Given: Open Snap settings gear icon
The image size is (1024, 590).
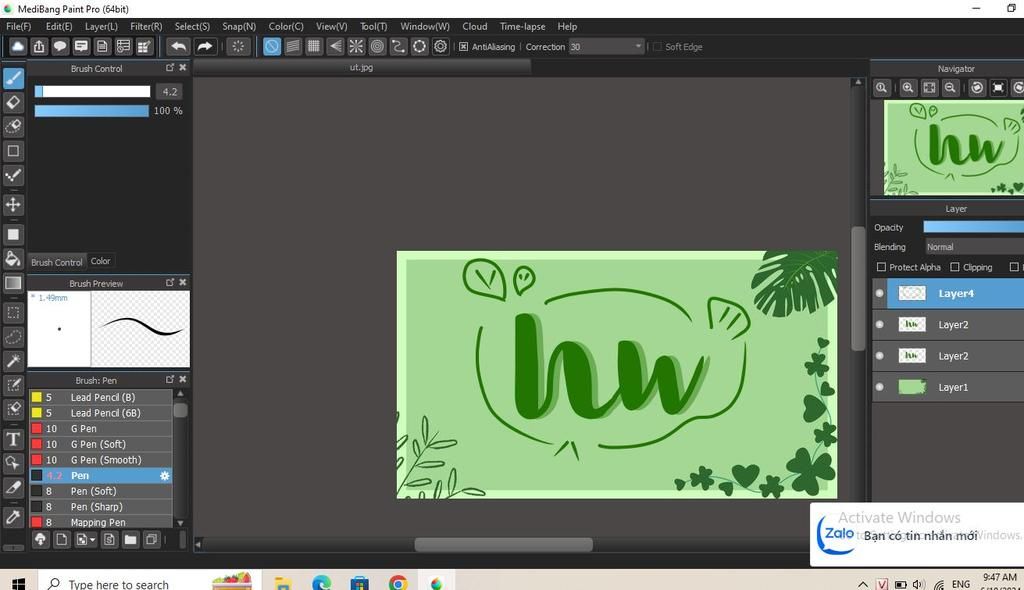Looking at the screenshot, I should pos(441,46).
